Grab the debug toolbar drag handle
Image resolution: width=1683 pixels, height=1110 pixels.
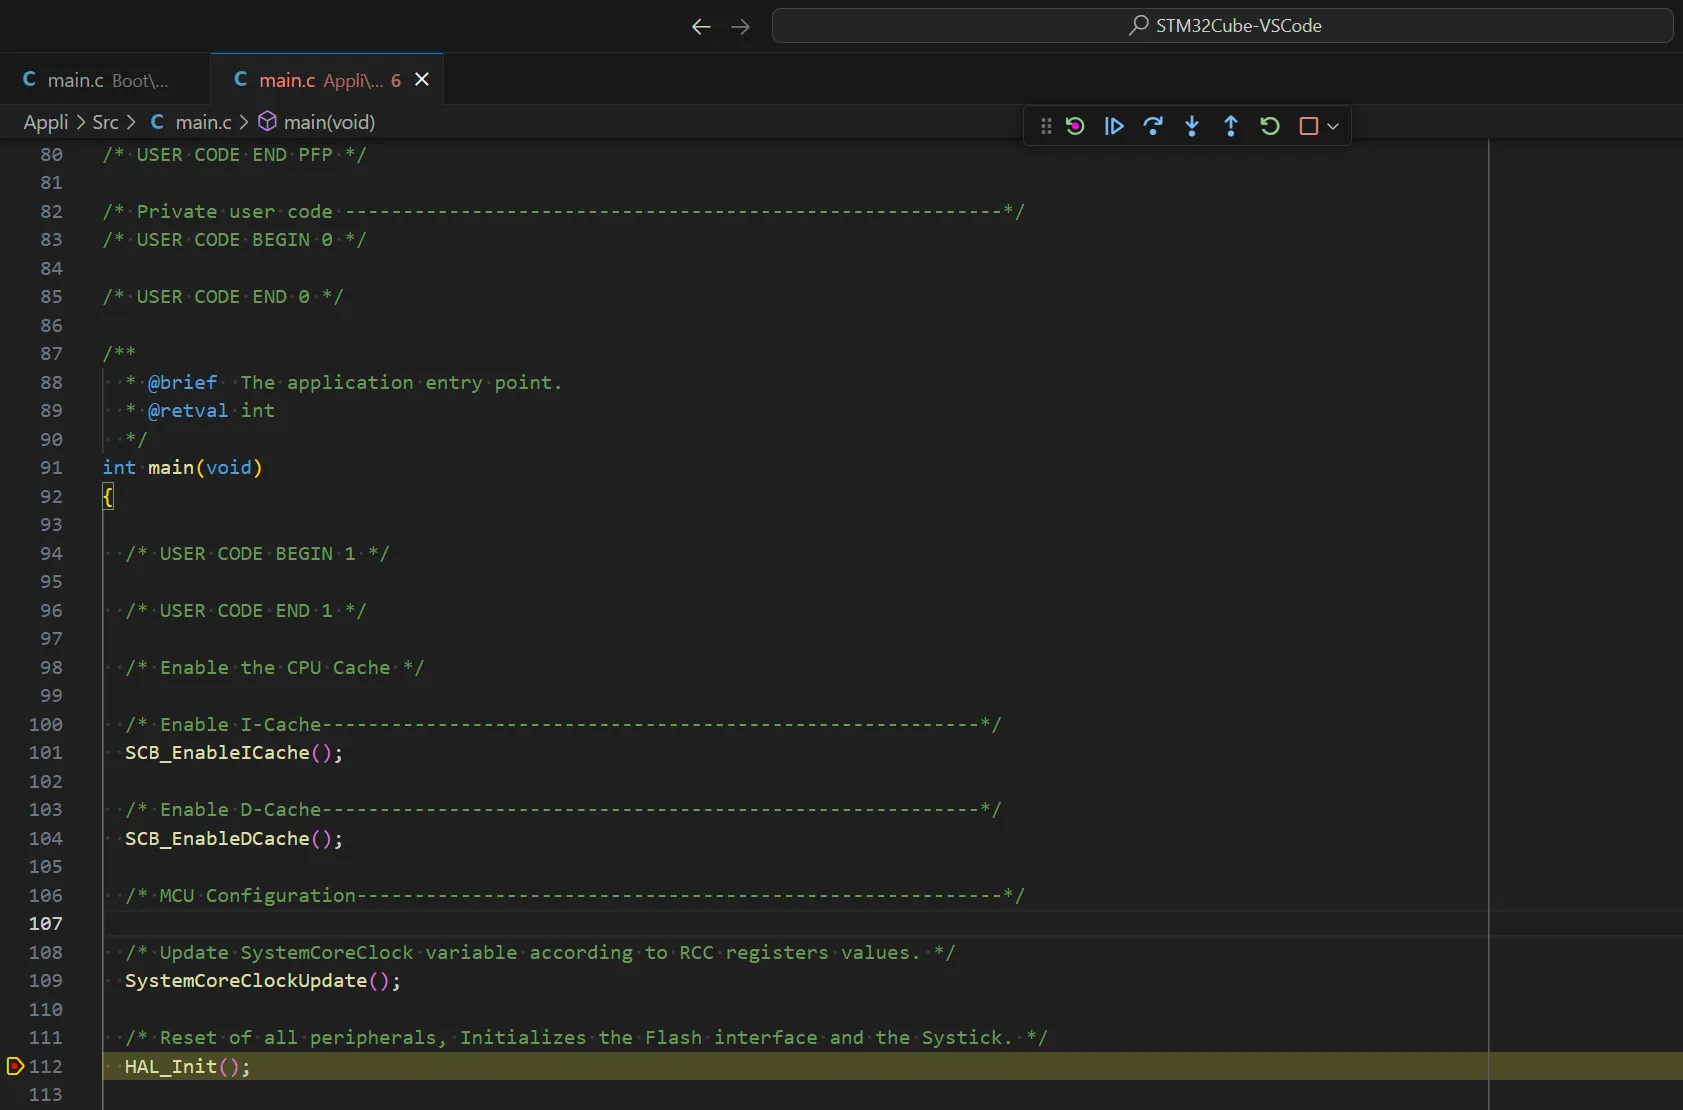[1045, 126]
